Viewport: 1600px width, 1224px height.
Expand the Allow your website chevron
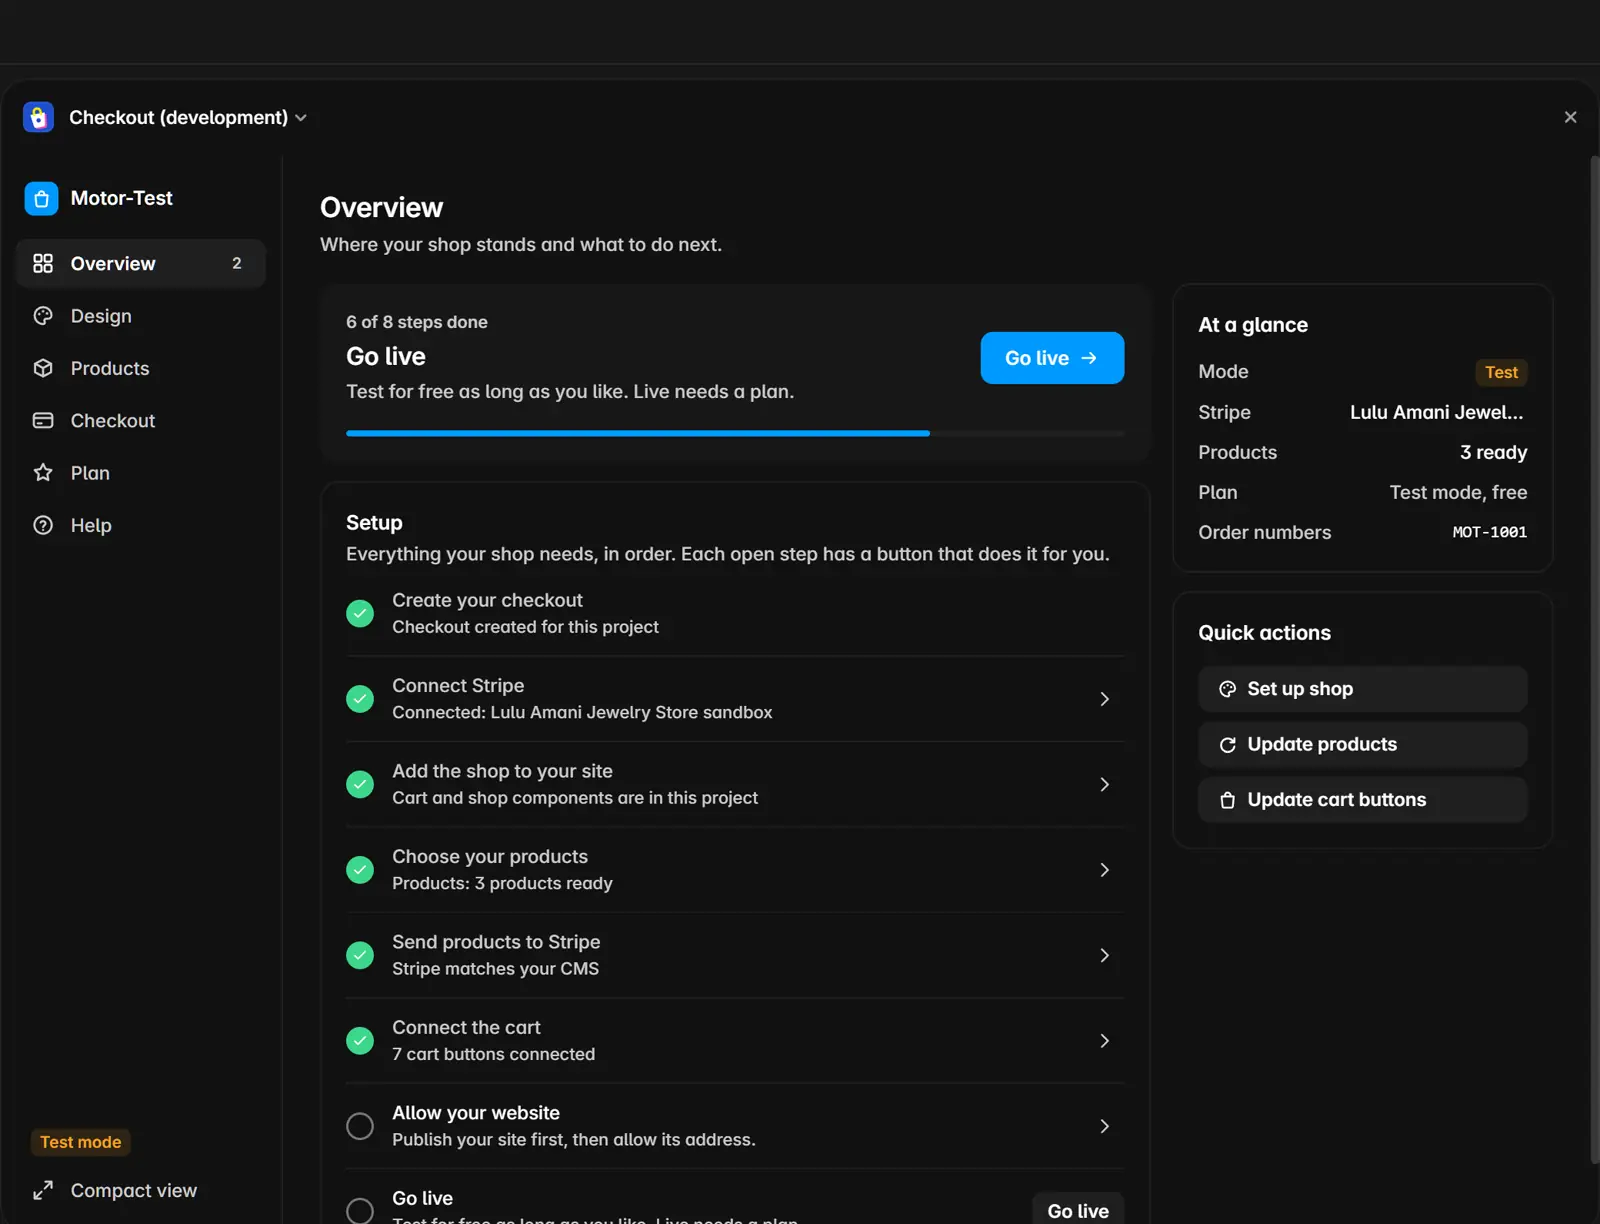[1104, 1126]
